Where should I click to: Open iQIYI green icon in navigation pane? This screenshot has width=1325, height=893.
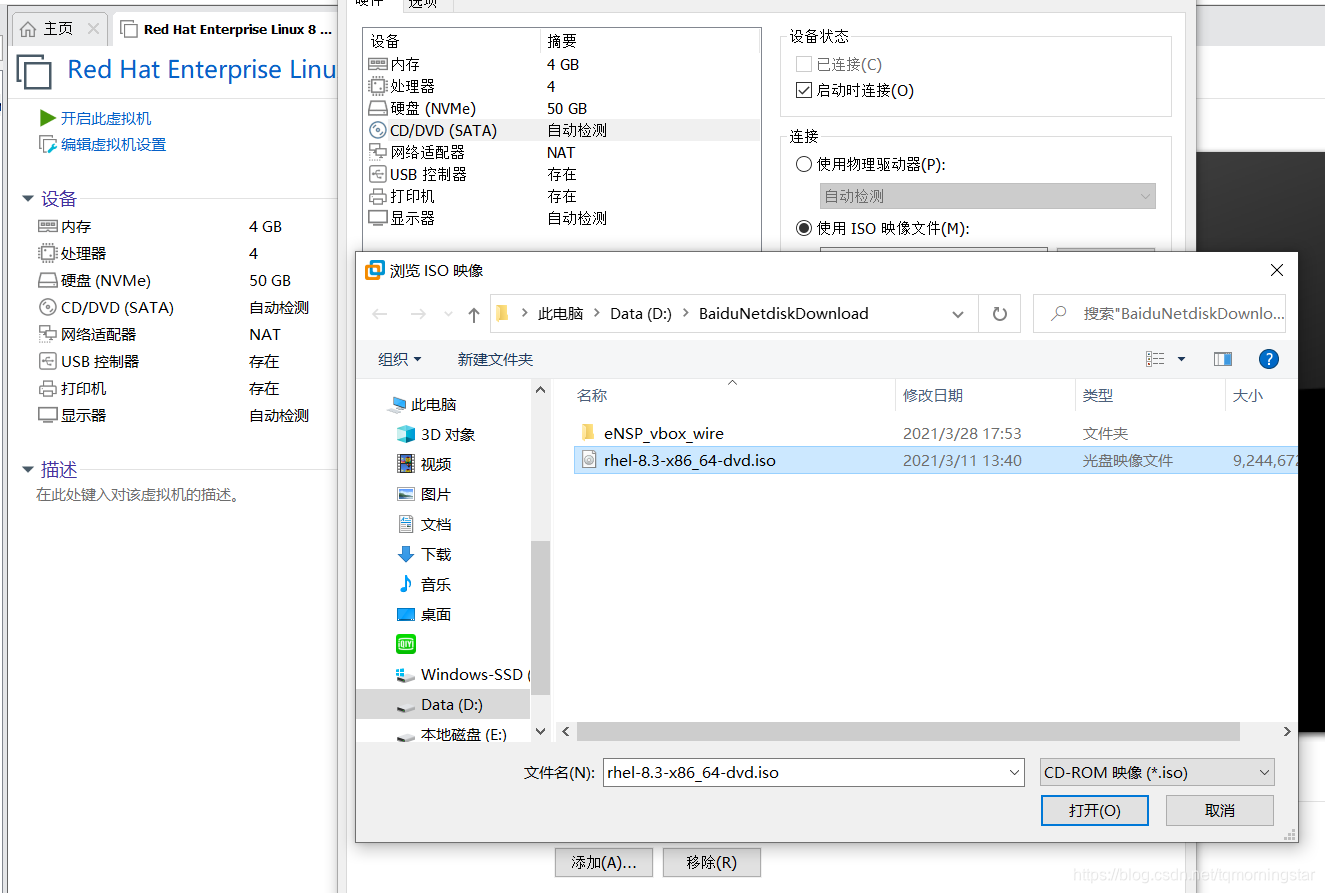click(406, 644)
